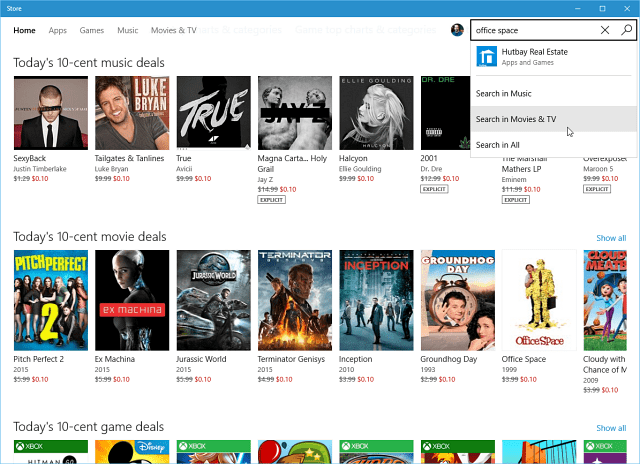Click Today's 10-cent movie deals heading
640x464 pixels.
point(89,237)
